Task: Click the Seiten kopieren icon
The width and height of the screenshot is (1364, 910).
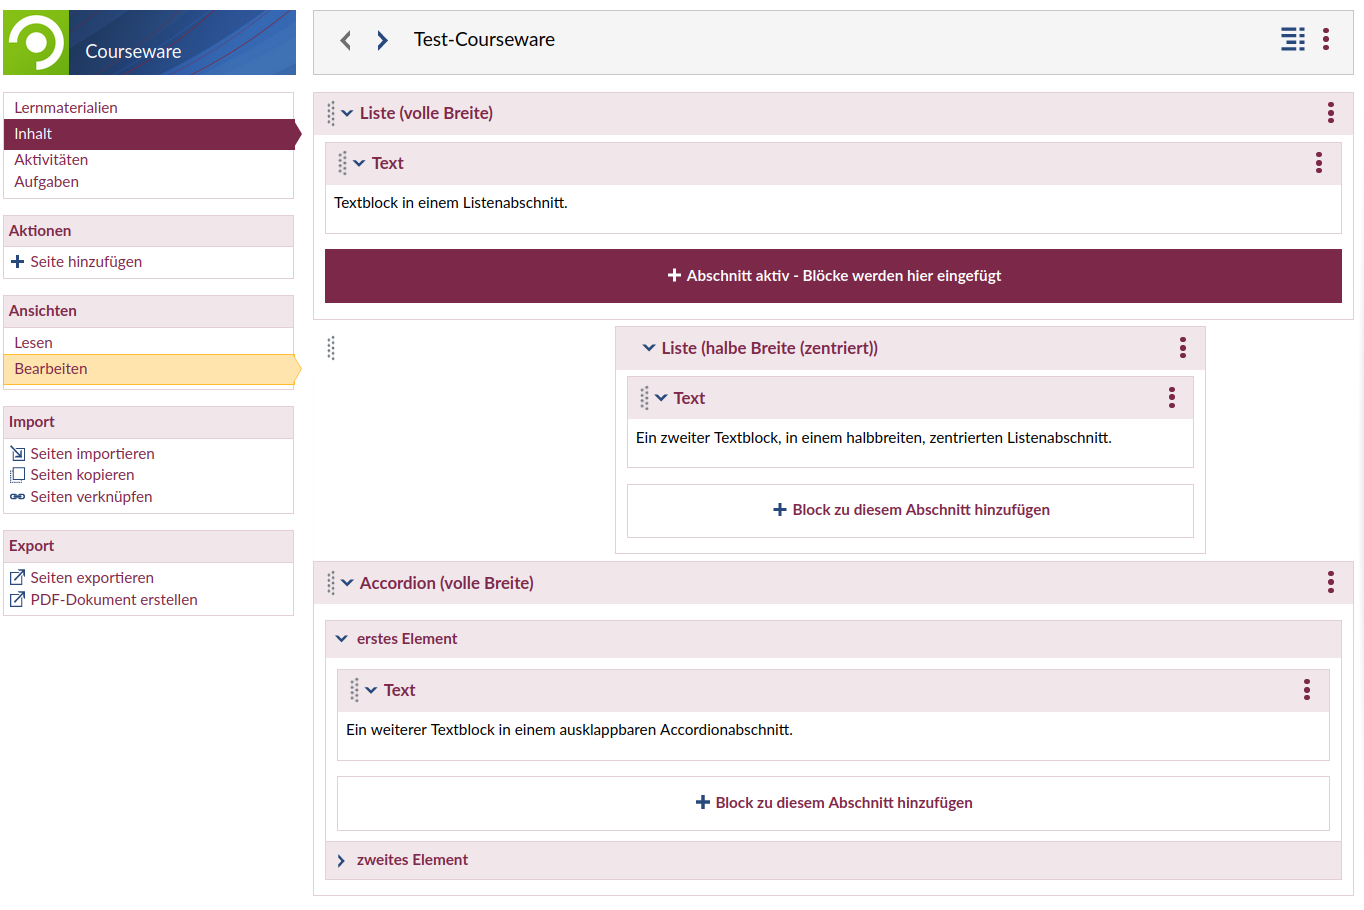Action: [x=17, y=475]
